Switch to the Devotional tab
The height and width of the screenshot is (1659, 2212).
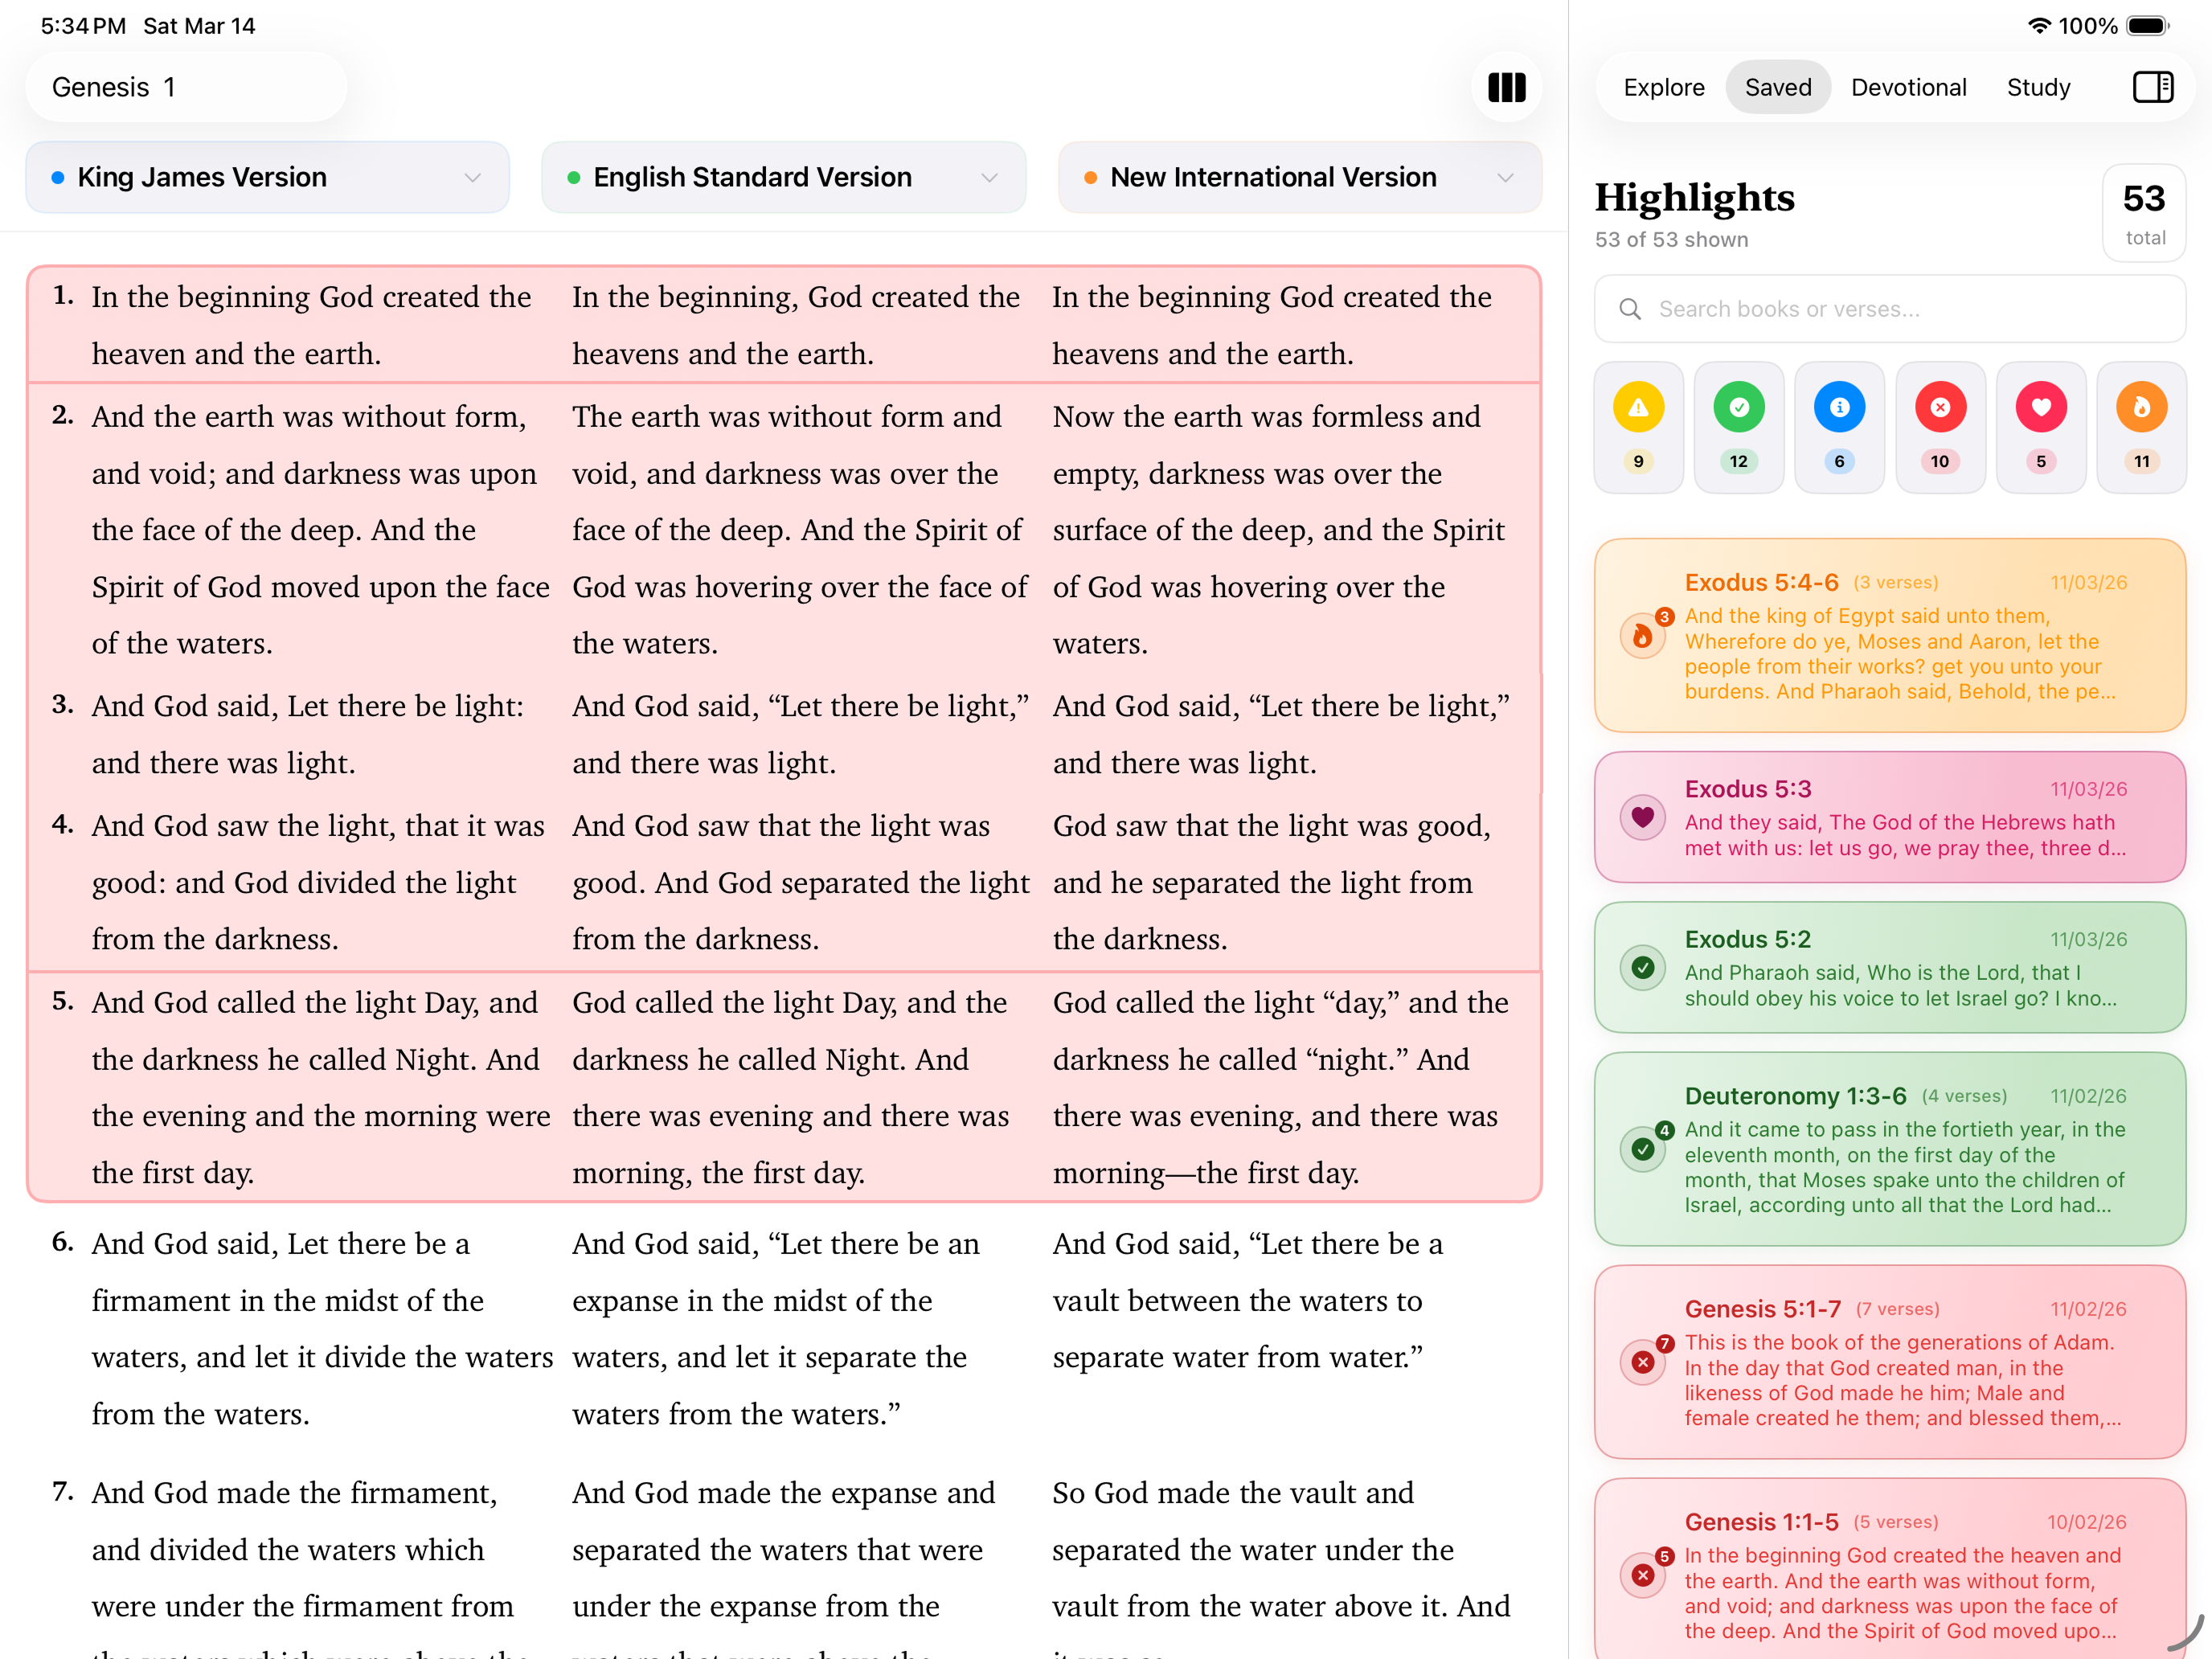pos(1908,88)
